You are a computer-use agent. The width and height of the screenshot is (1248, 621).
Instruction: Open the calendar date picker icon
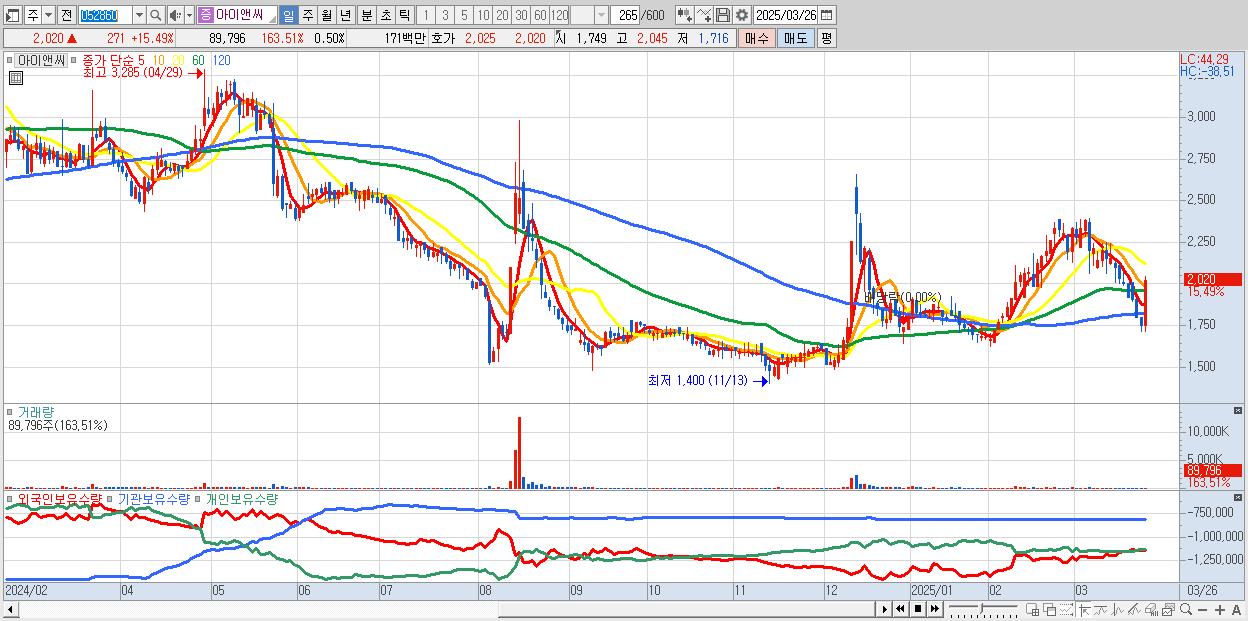(x=826, y=15)
